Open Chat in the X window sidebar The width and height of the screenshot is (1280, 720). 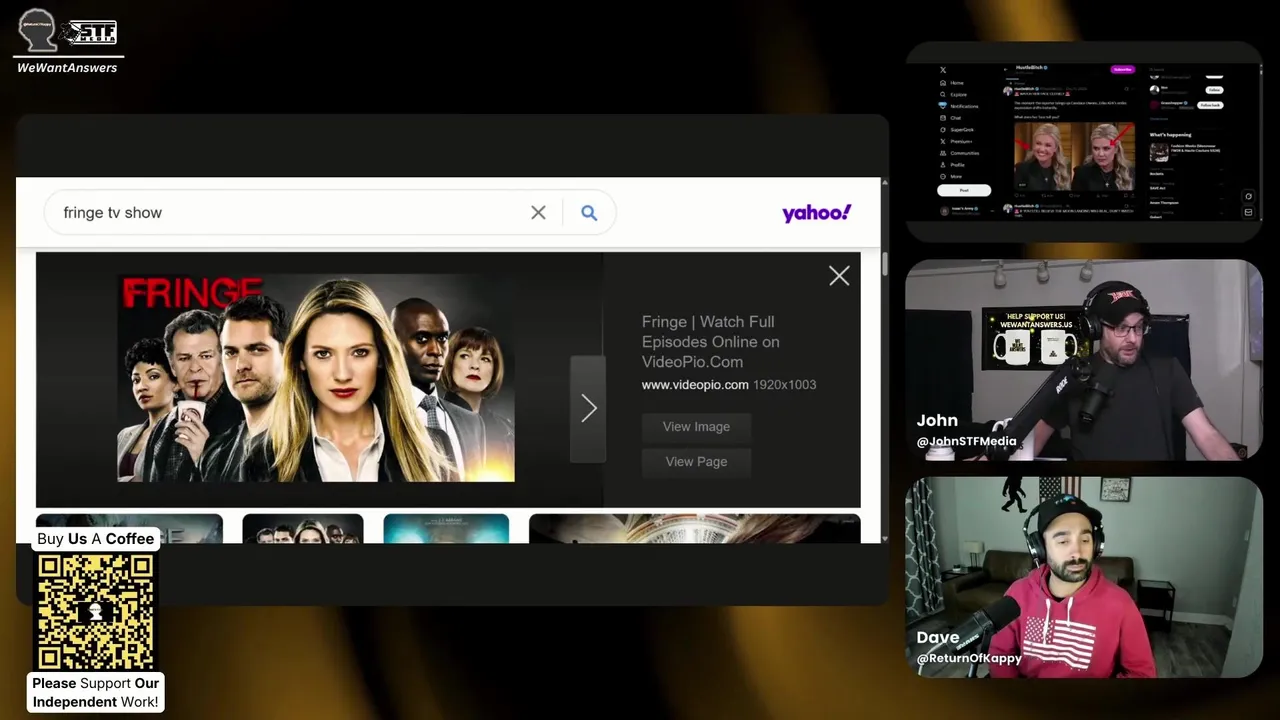pos(950,118)
